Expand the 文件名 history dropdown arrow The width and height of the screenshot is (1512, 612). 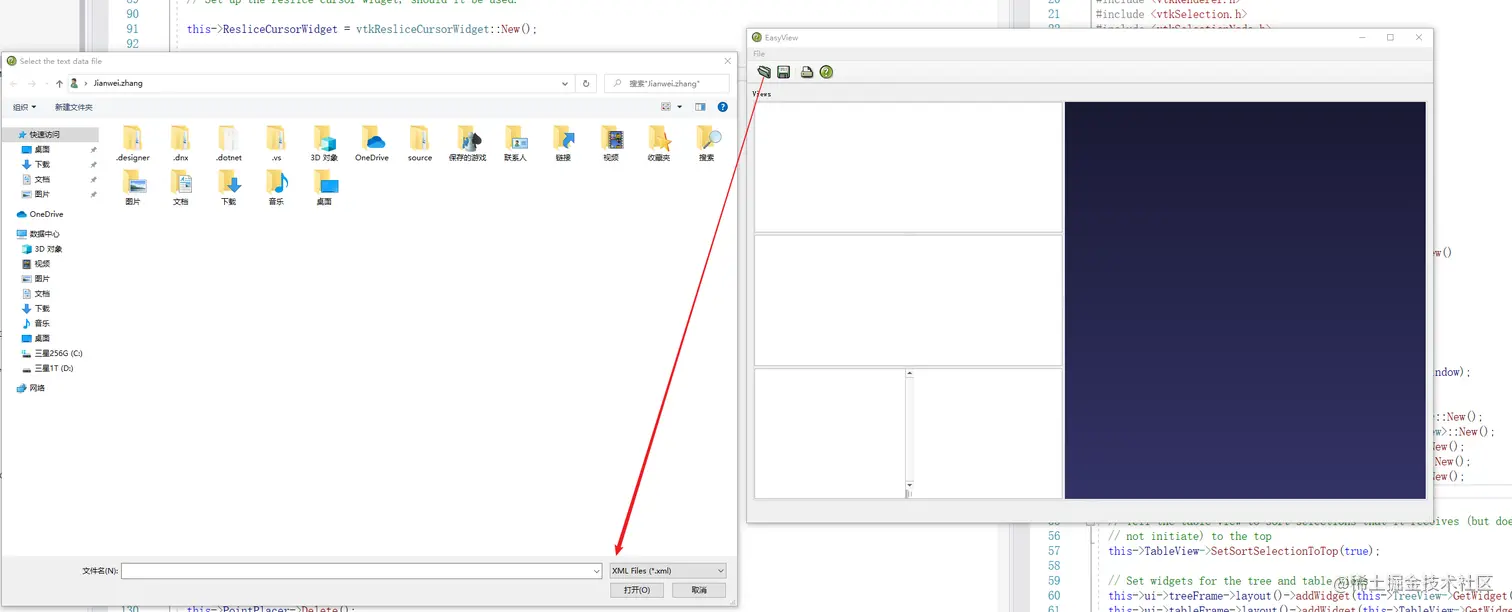point(596,571)
